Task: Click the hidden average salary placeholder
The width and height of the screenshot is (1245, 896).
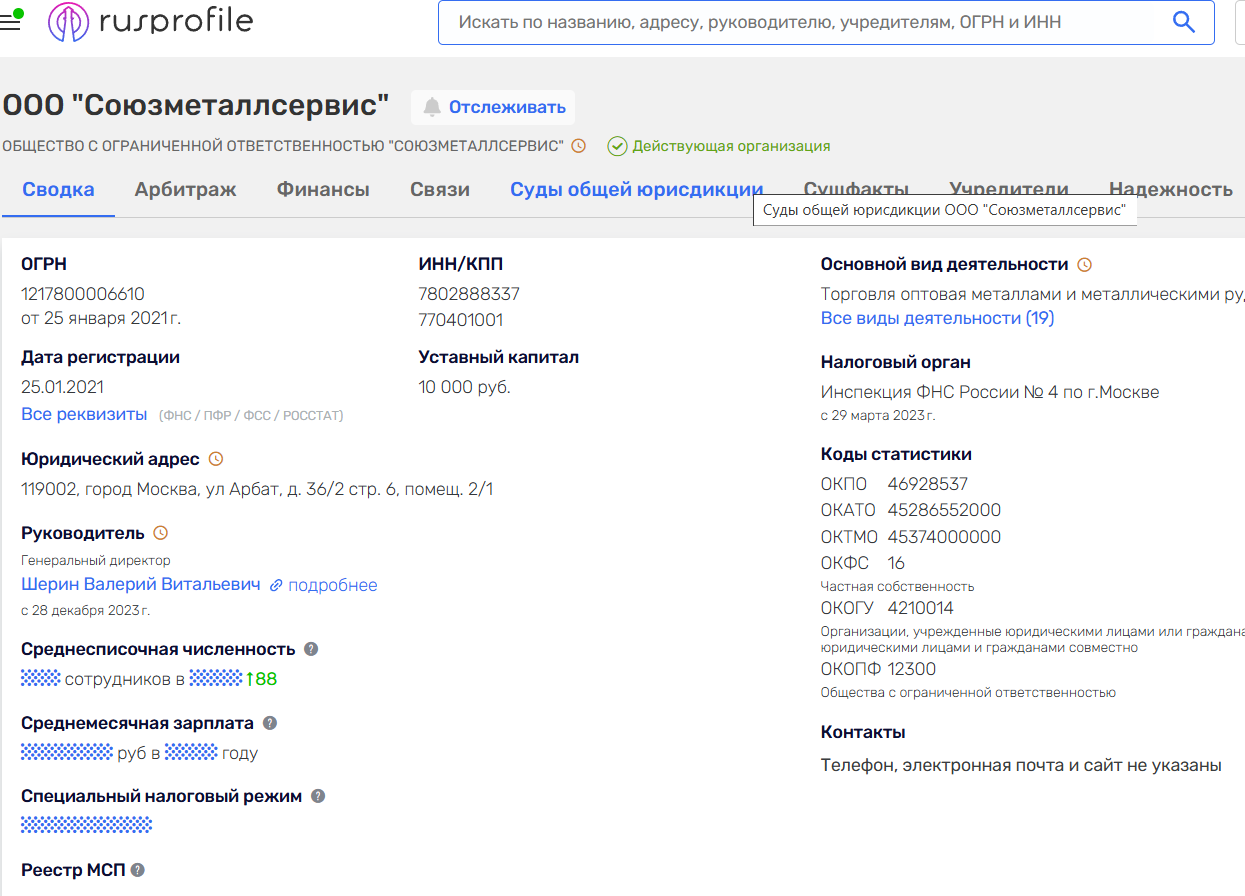Action: 66,753
